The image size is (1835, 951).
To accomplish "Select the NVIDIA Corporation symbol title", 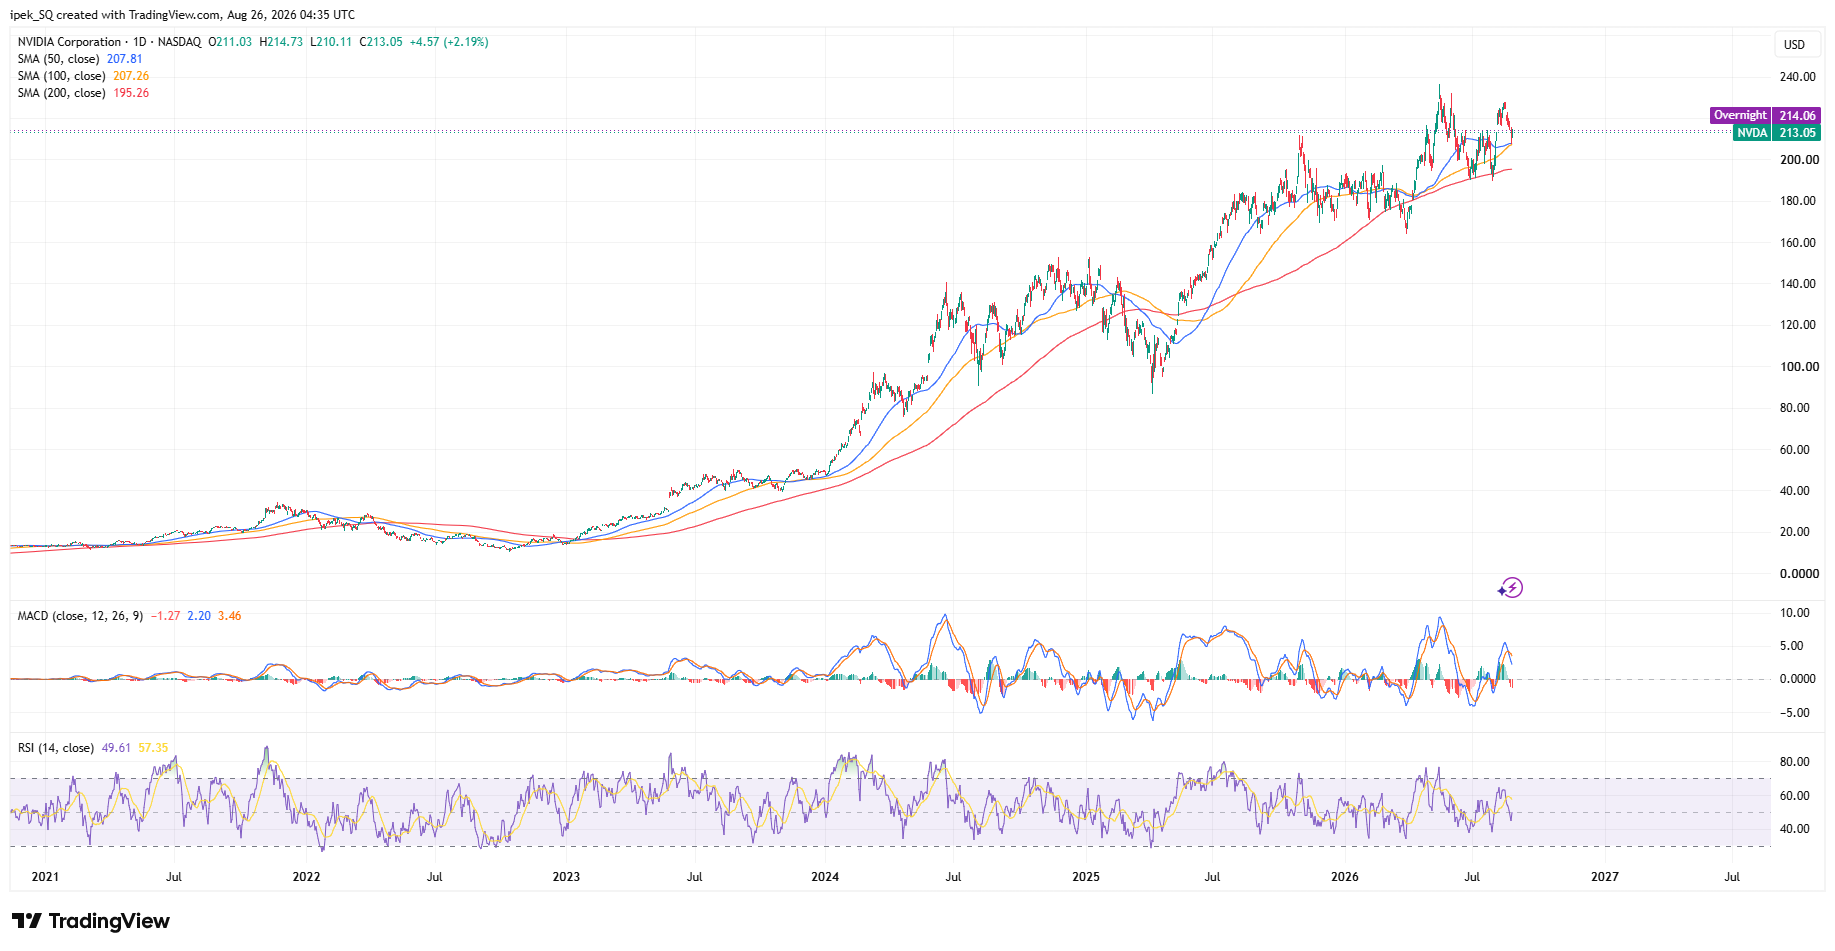I will (69, 42).
